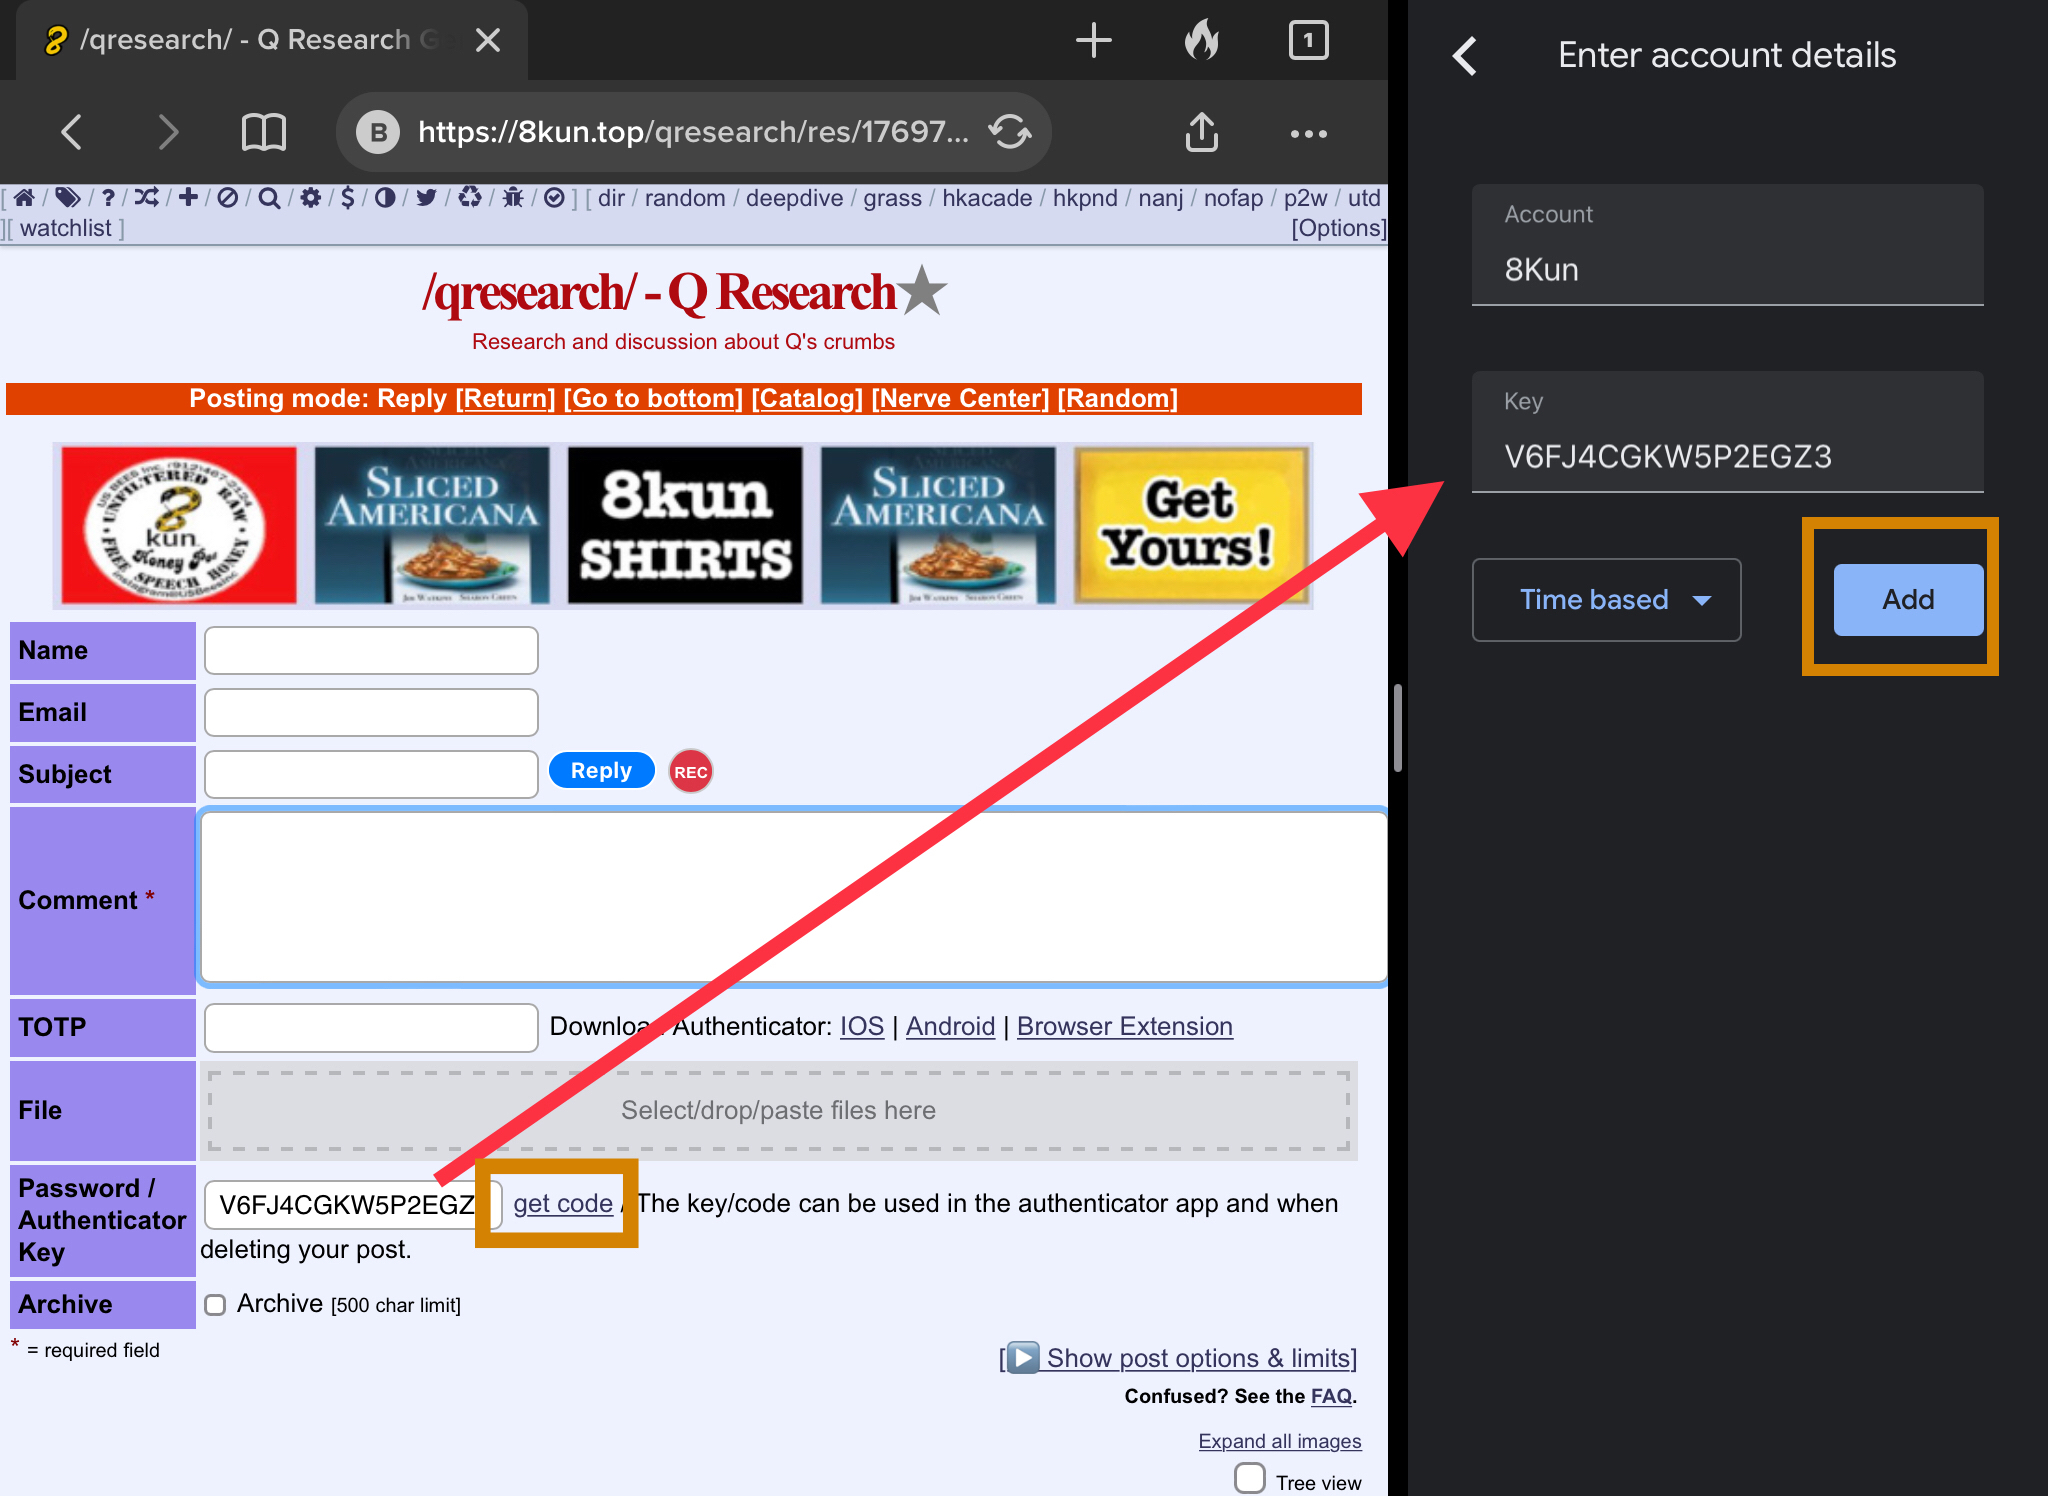Click the [Random] link in posting bar
This screenshot has height=1496, width=2048.
pos(1117,398)
